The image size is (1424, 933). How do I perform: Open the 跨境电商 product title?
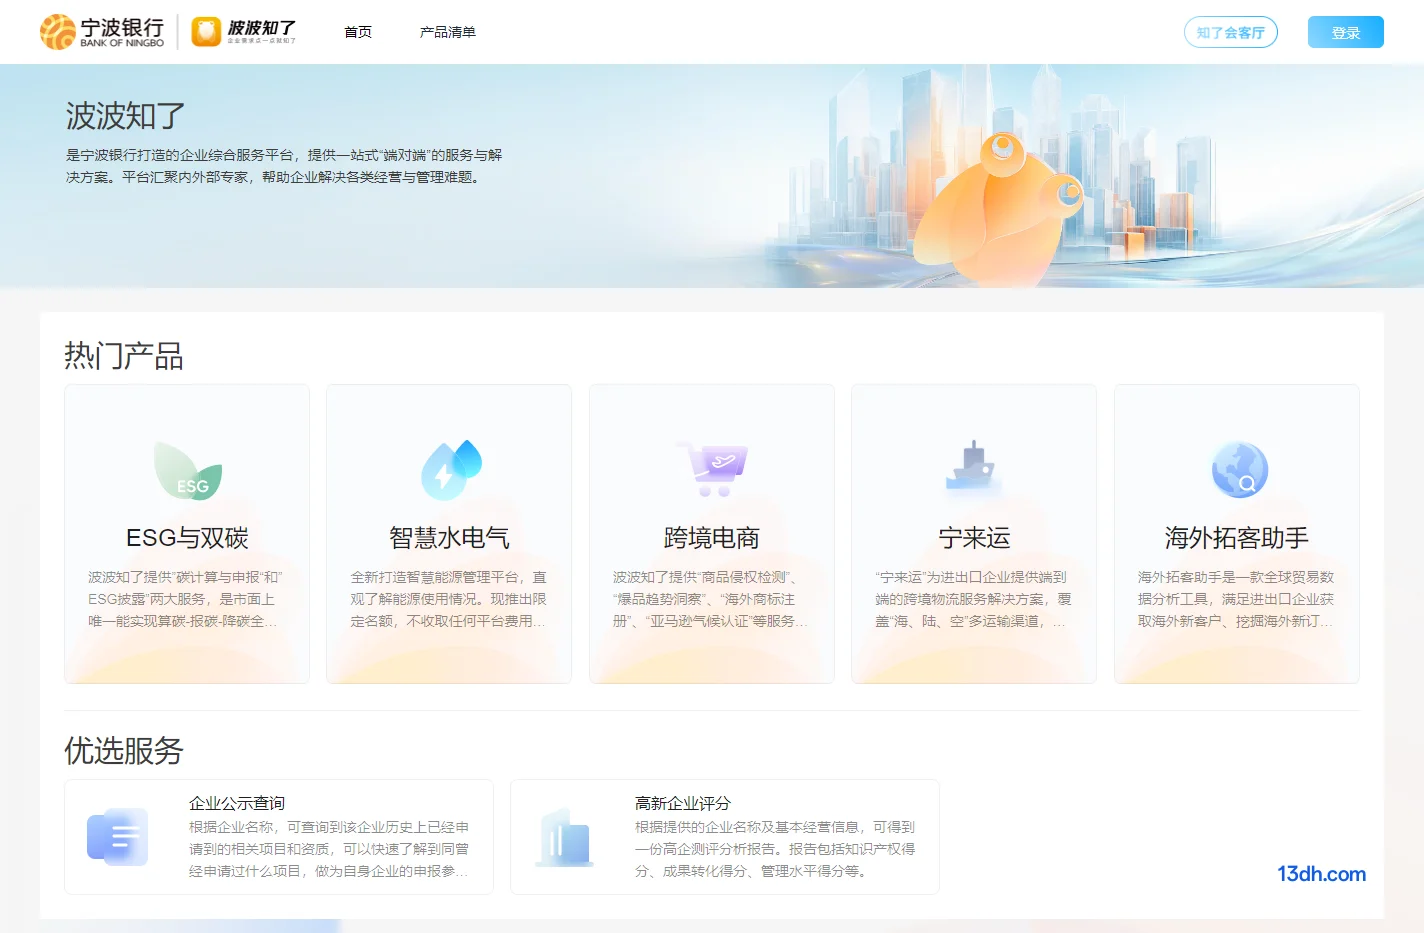[712, 538]
